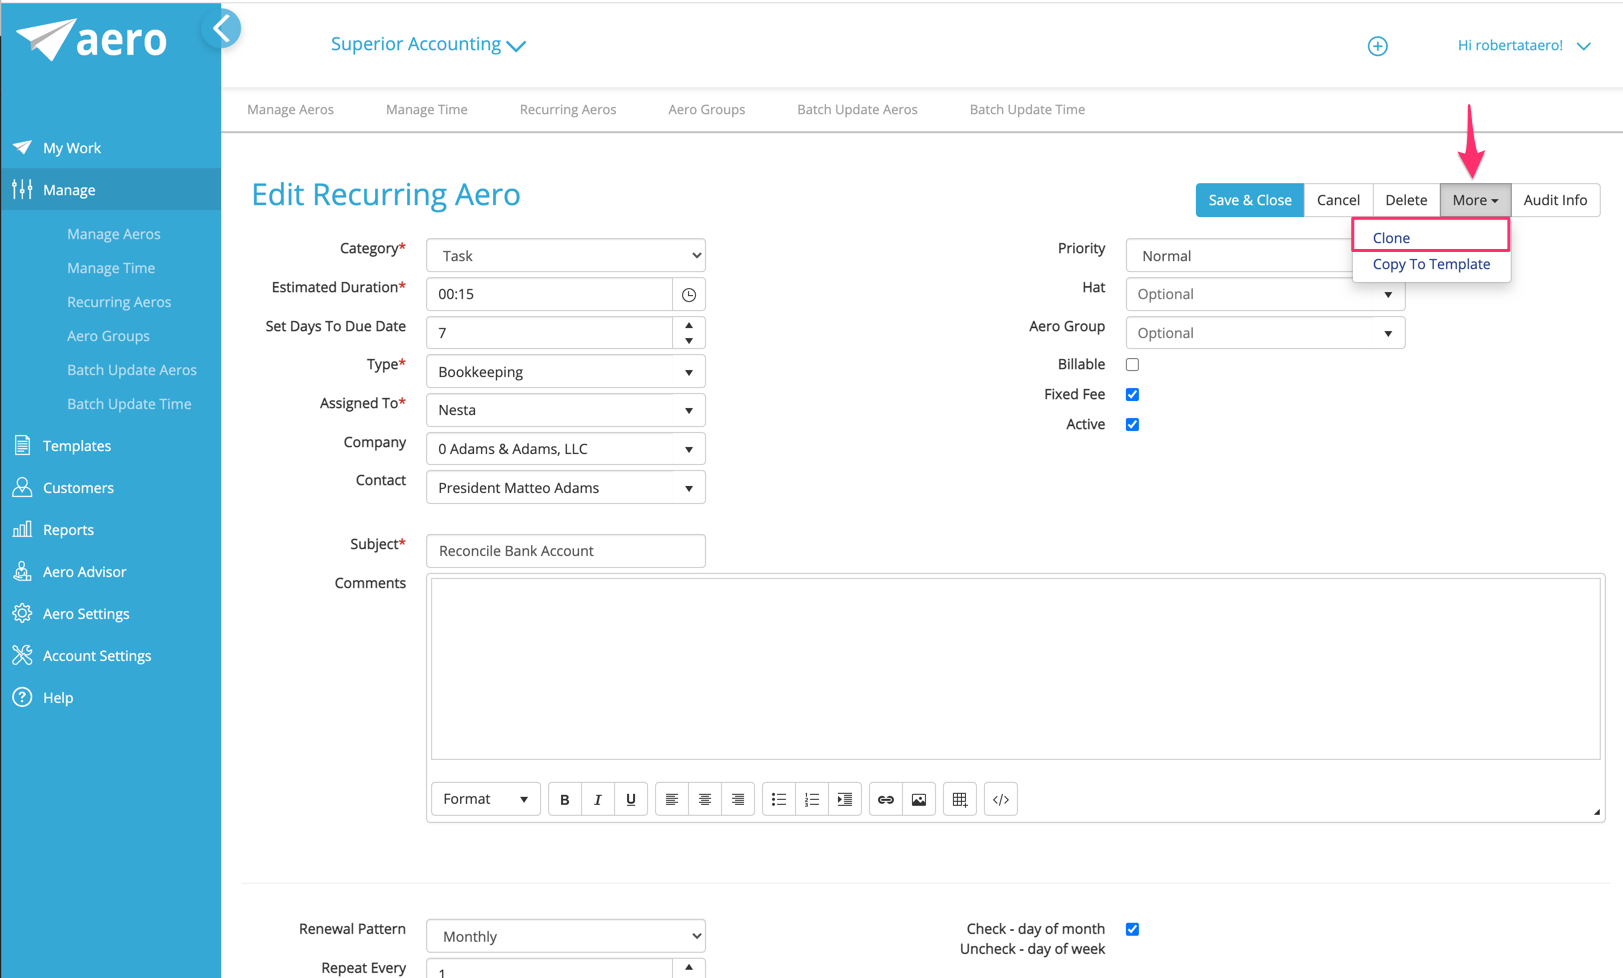The image size is (1623, 978).
Task: Open Recurring Aeros in the sidebar
Action: [x=119, y=302]
